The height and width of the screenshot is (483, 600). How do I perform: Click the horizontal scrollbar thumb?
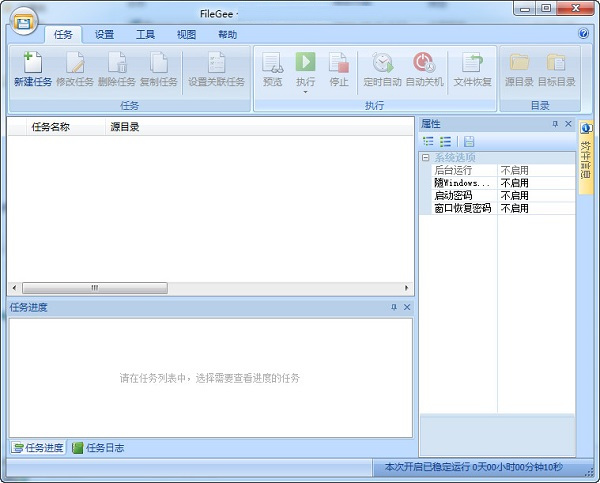point(95,288)
